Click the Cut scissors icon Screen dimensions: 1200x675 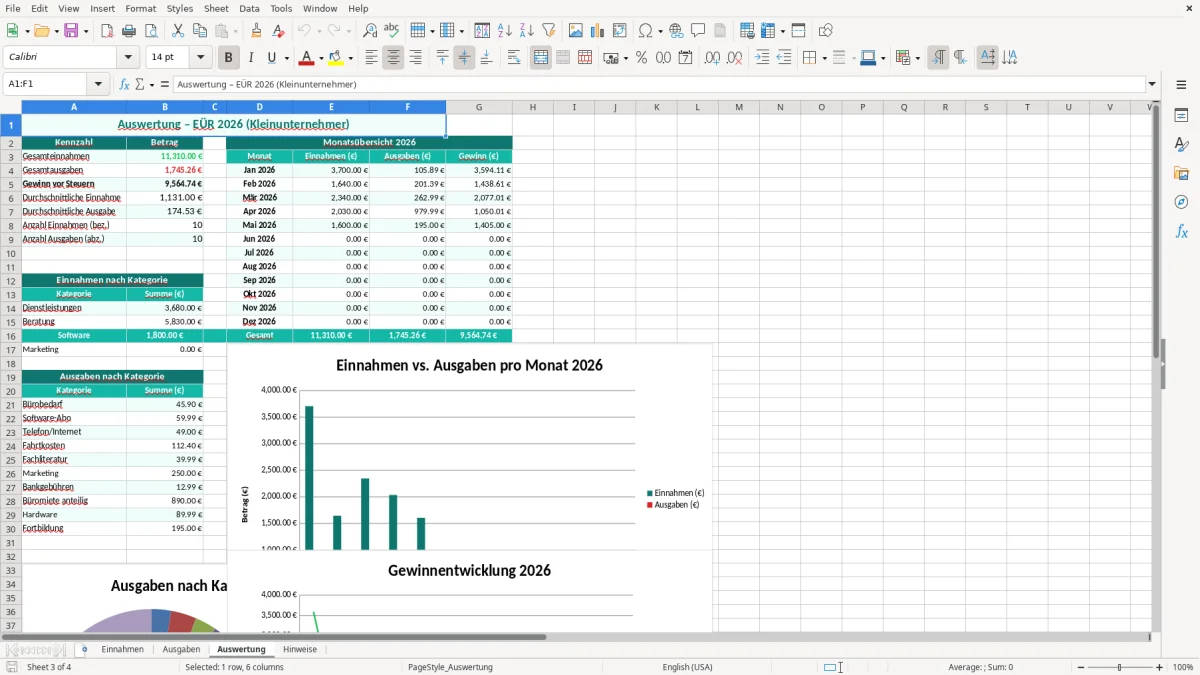pyautogui.click(x=178, y=30)
